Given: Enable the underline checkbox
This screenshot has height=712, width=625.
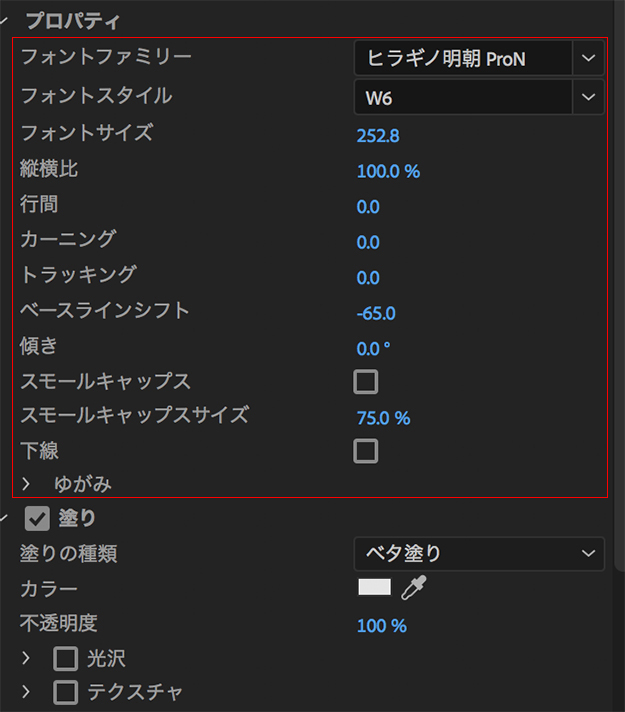Looking at the screenshot, I should tap(366, 451).
